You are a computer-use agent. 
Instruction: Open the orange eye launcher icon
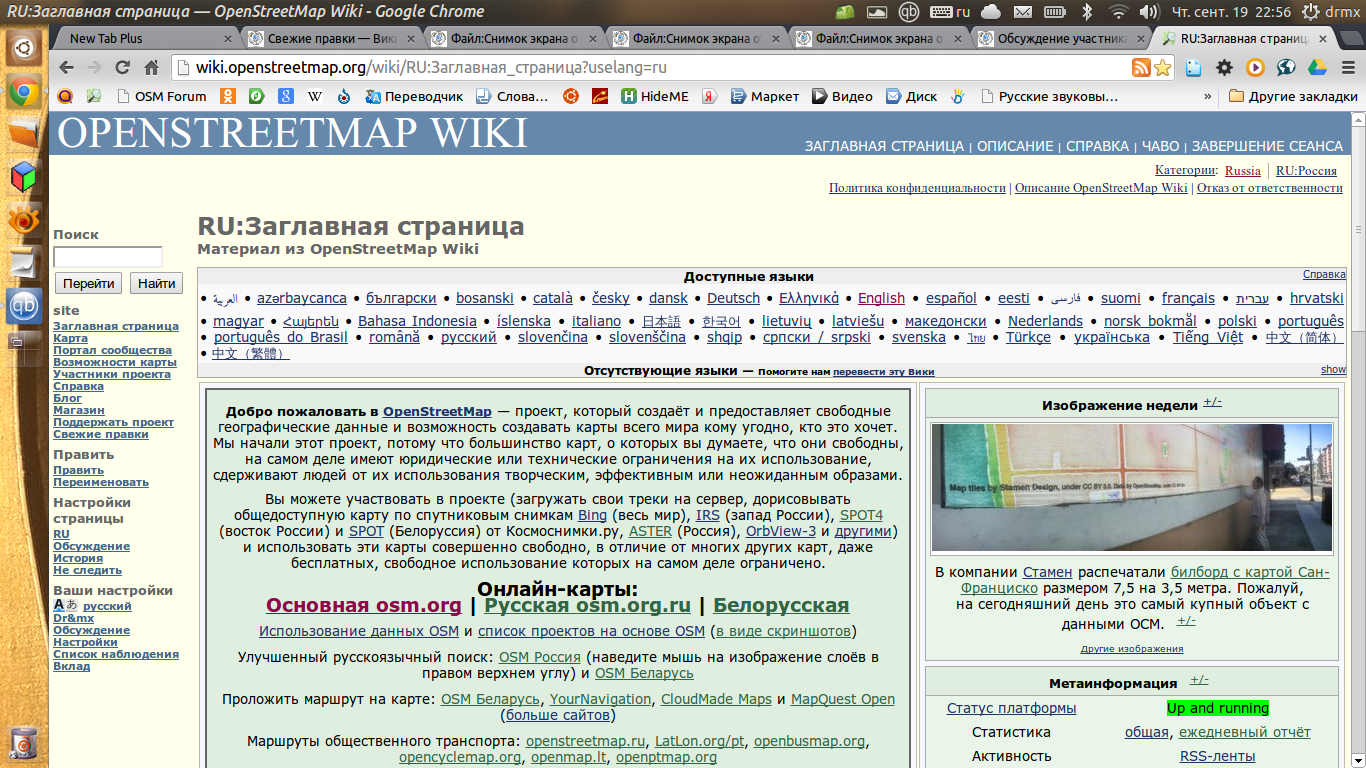click(24, 219)
